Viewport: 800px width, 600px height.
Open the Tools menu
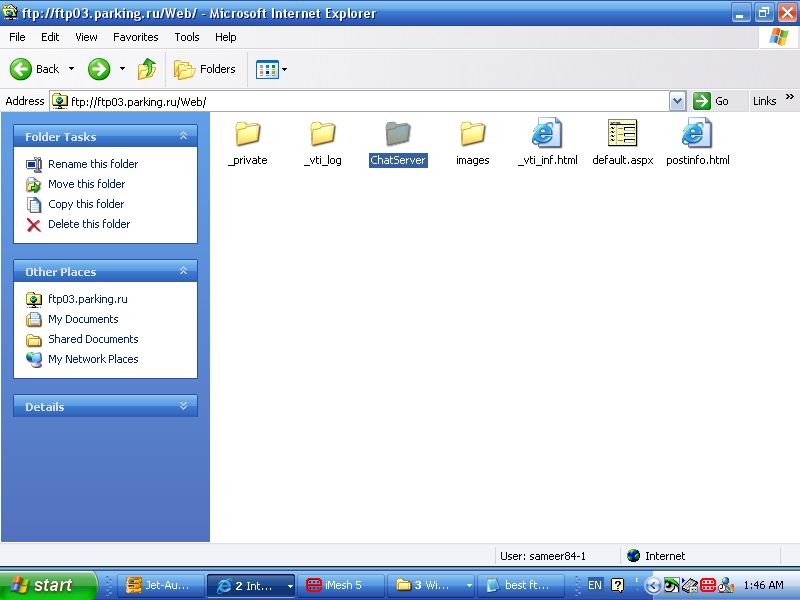click(187, 37)
